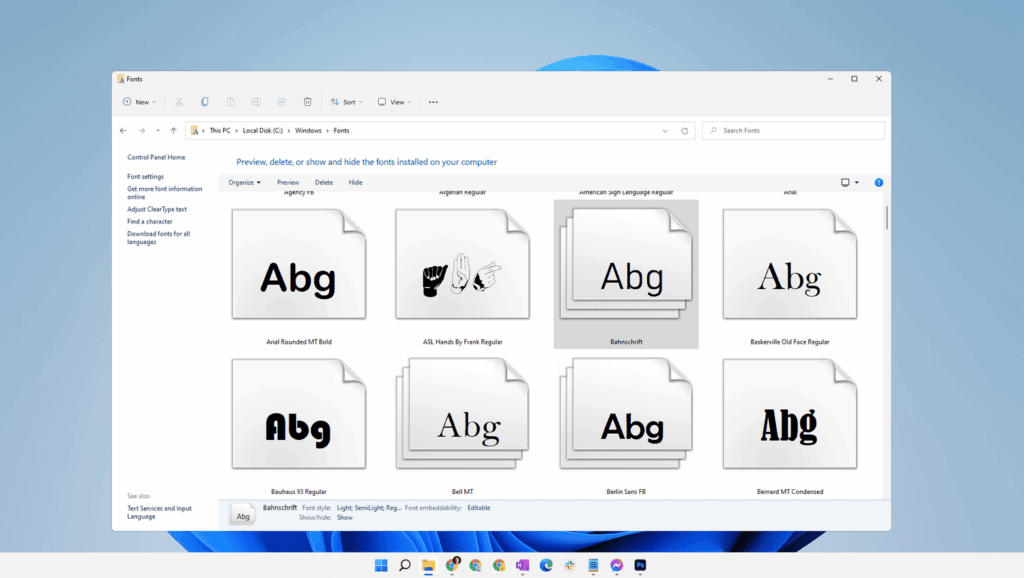Screen dimensions: 1024x578
Task: Open the See more (ellipsis) toolbar icon
Action: (433, 101)
